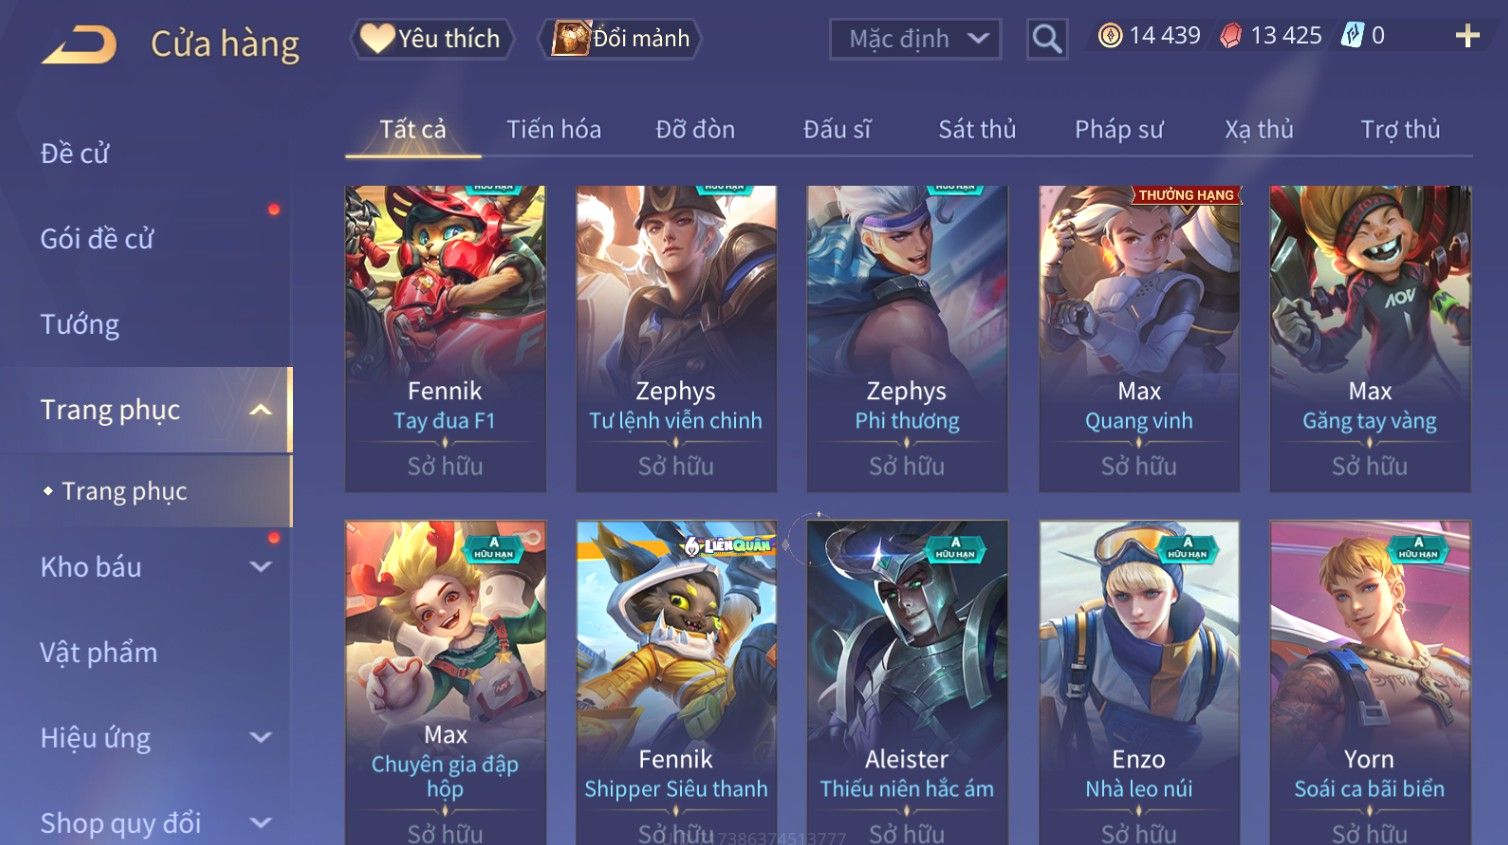Image resolution: width=1508 pixels, height=845 pixels.
Task: Click the gold coin balance icon
Action: pyautogui.click(x=1110, y=36)
